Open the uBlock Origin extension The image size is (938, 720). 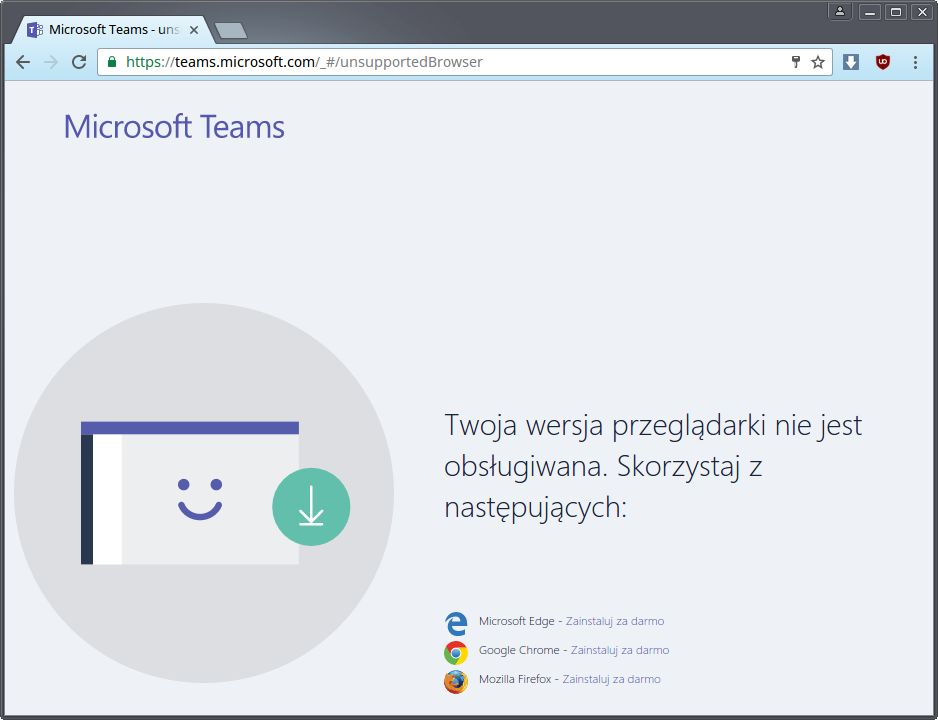pyautogui.click(x=882, y=62)
